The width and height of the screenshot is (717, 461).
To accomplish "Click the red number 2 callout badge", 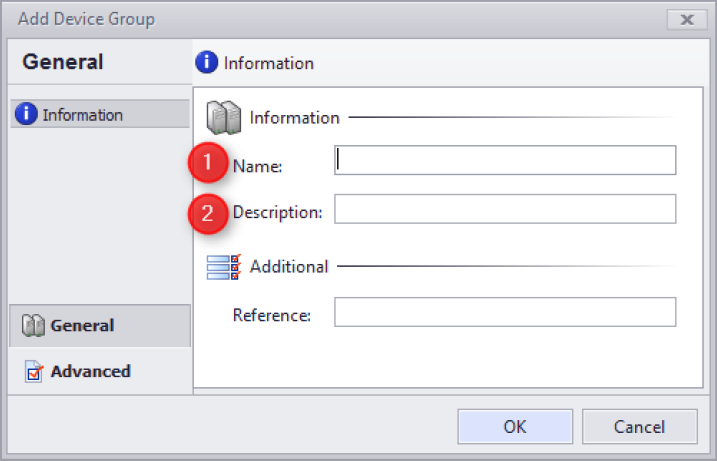I will [x=208, y=212].
